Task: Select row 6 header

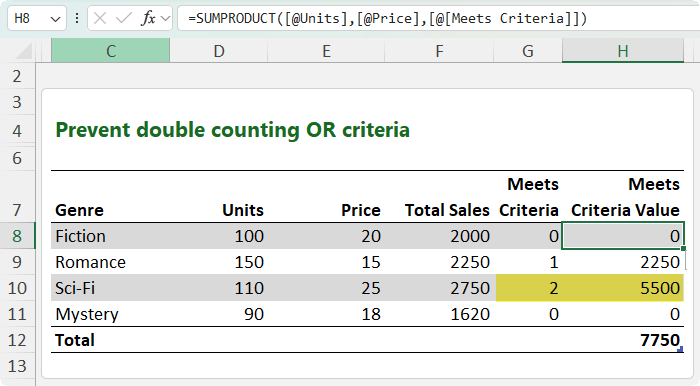Action: click(x=17, y=158)
